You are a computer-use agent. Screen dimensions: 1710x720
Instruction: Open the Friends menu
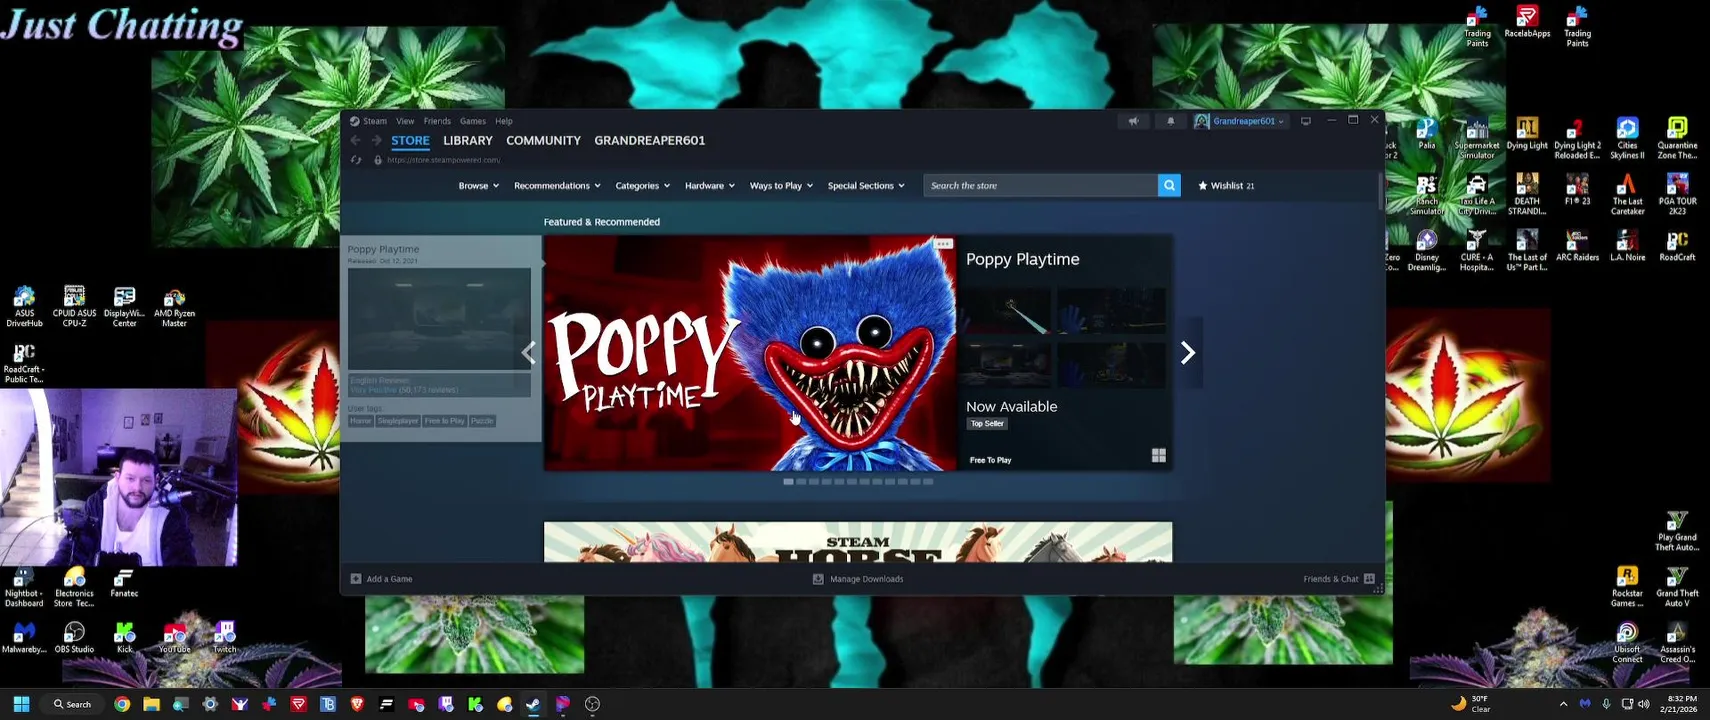pos(437,121)
